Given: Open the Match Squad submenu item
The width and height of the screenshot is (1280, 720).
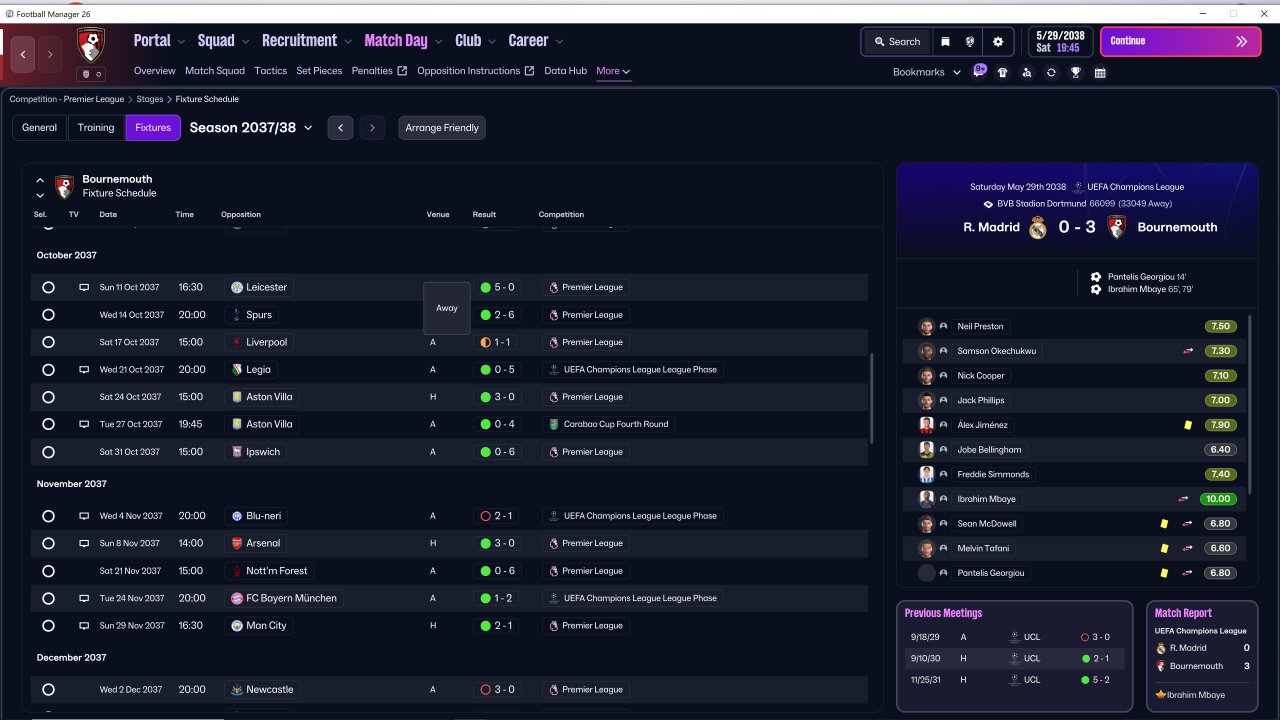Looking at the screenshot, I should (x=215, y=71).
